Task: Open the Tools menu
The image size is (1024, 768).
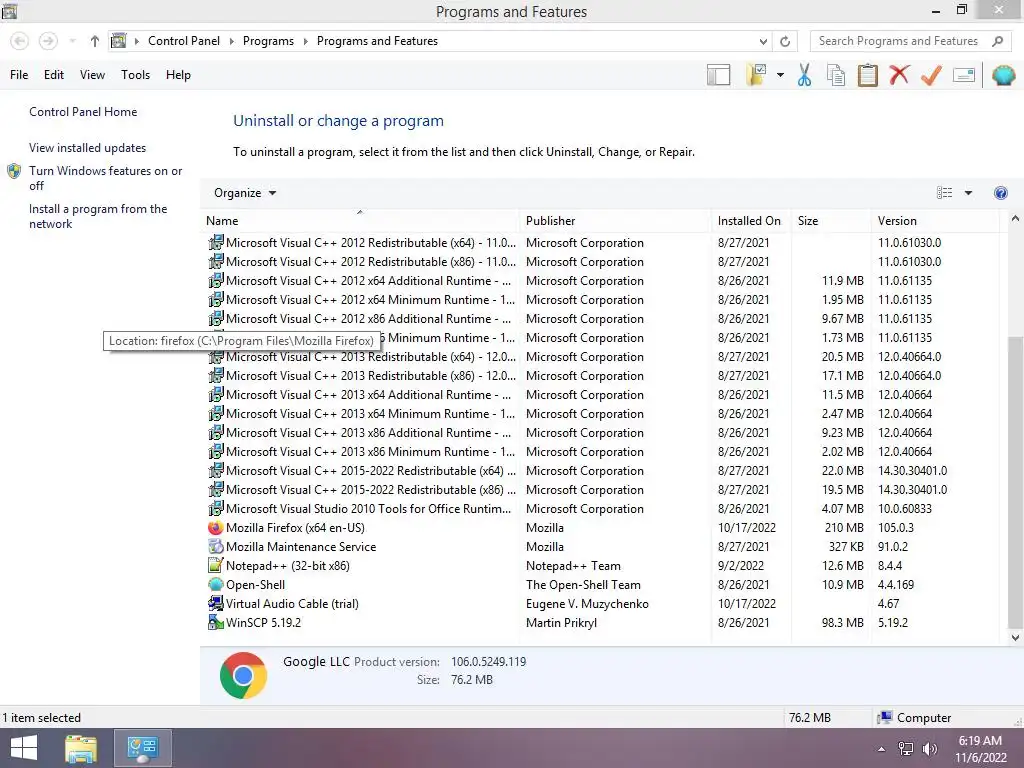Action: pos(135,75)
